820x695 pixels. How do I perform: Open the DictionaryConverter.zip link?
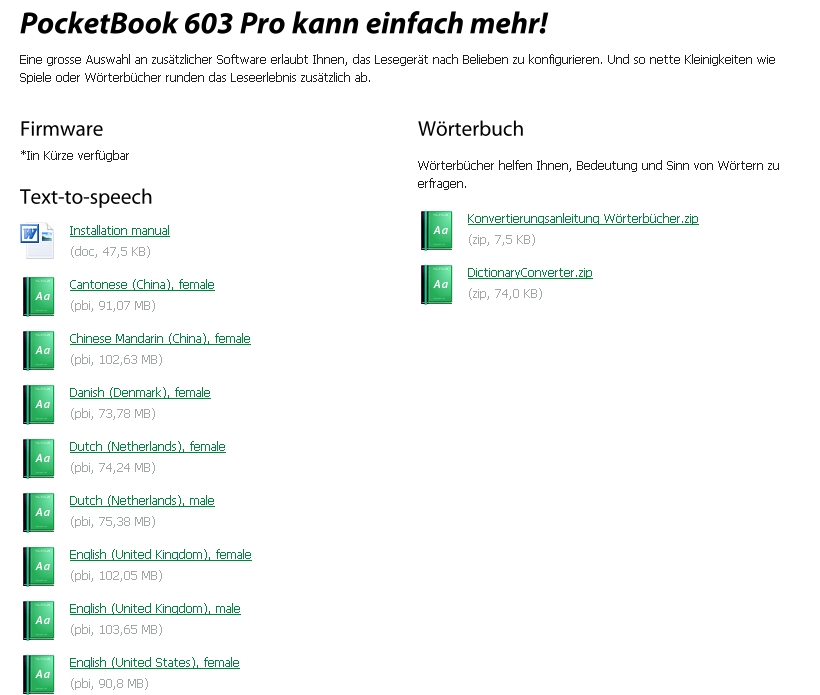point(530,272)
